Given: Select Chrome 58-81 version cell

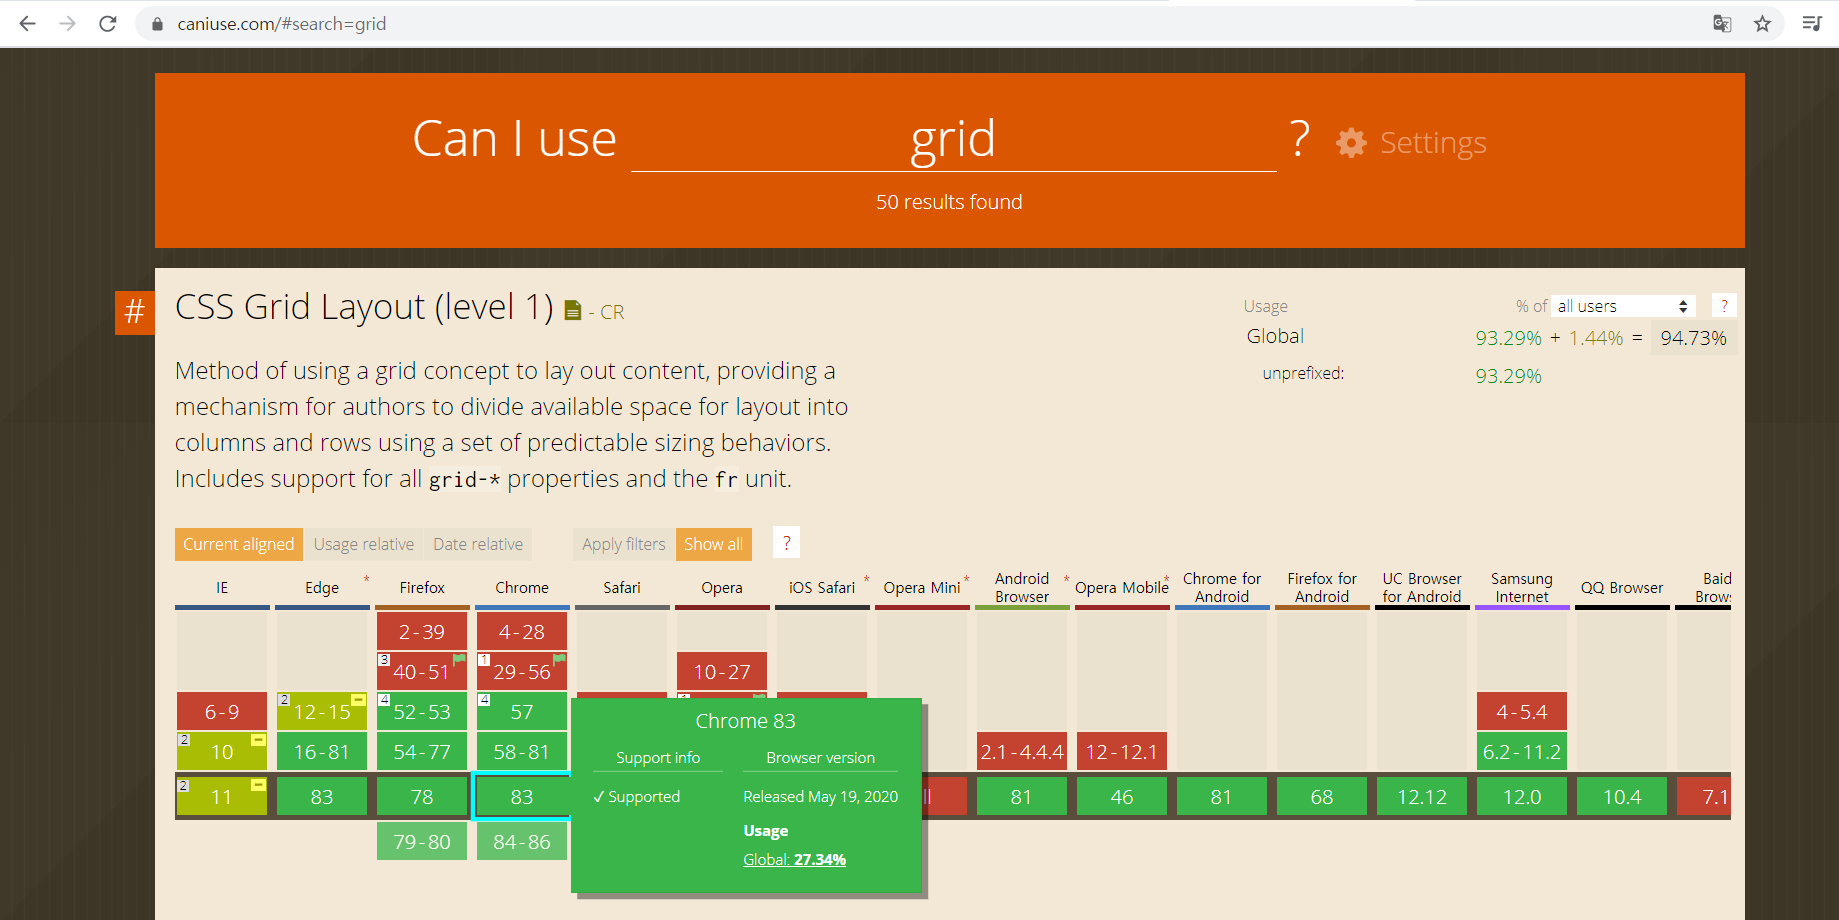Looking at the screenshot, I should (x=522, y=751).
